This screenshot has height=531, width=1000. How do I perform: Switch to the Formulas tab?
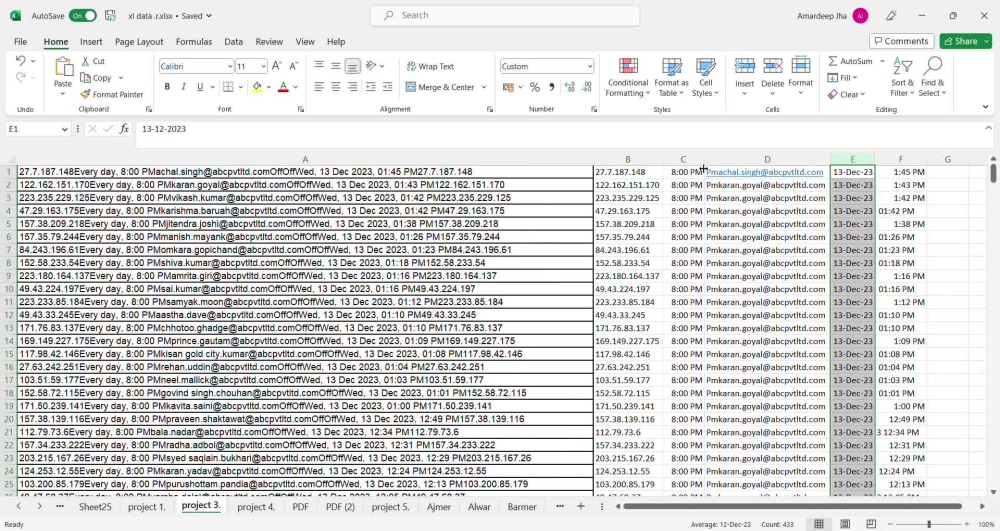[x=194, y=41]
